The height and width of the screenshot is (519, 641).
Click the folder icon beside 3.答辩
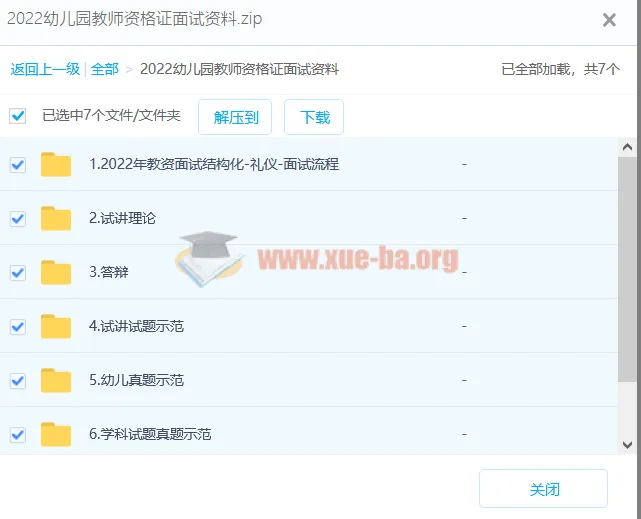coord(56,272)
